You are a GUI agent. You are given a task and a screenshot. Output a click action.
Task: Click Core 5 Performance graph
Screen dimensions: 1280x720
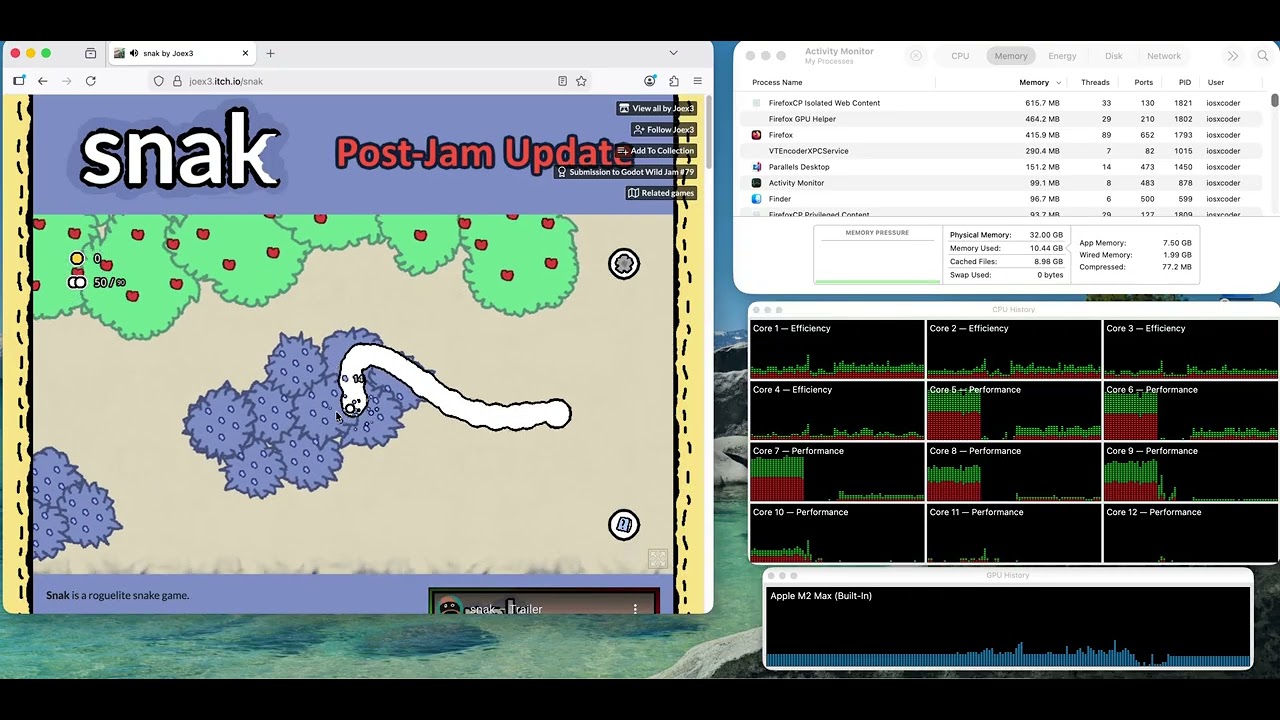coord(1014,411)
